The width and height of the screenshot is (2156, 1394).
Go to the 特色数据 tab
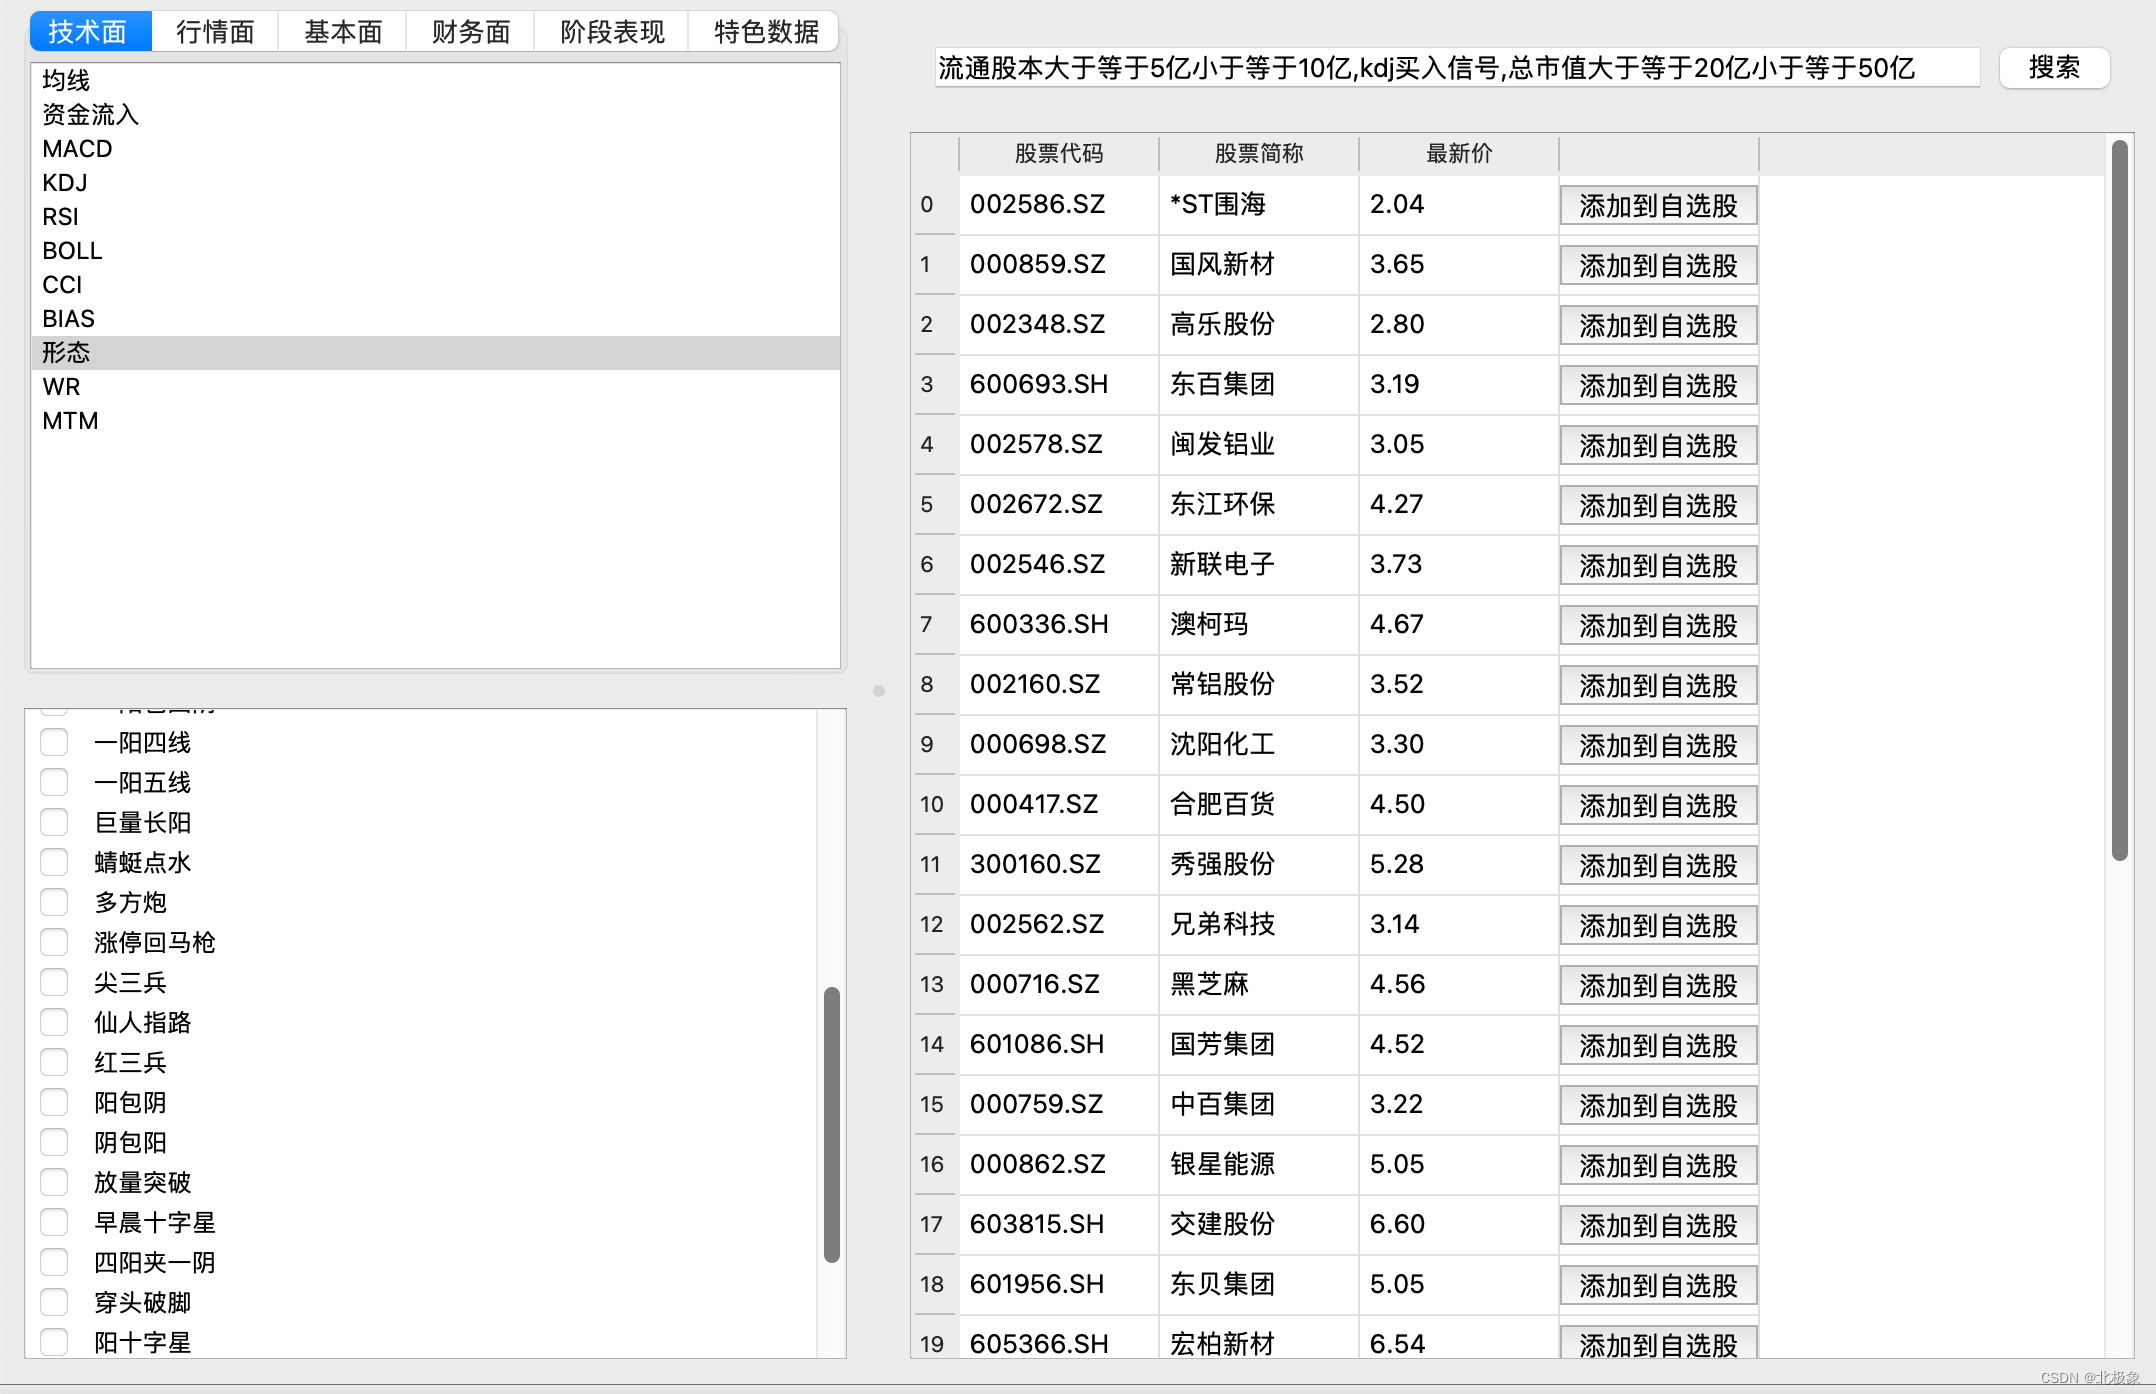766,32
